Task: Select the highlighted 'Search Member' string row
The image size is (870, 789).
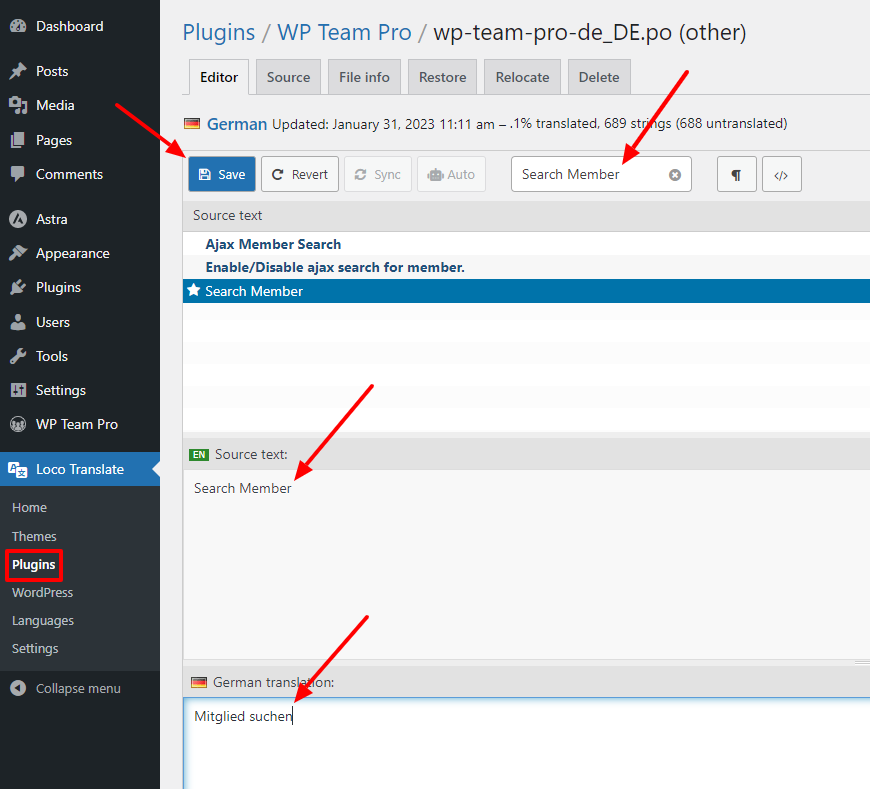Action: (x=526, y=291)
